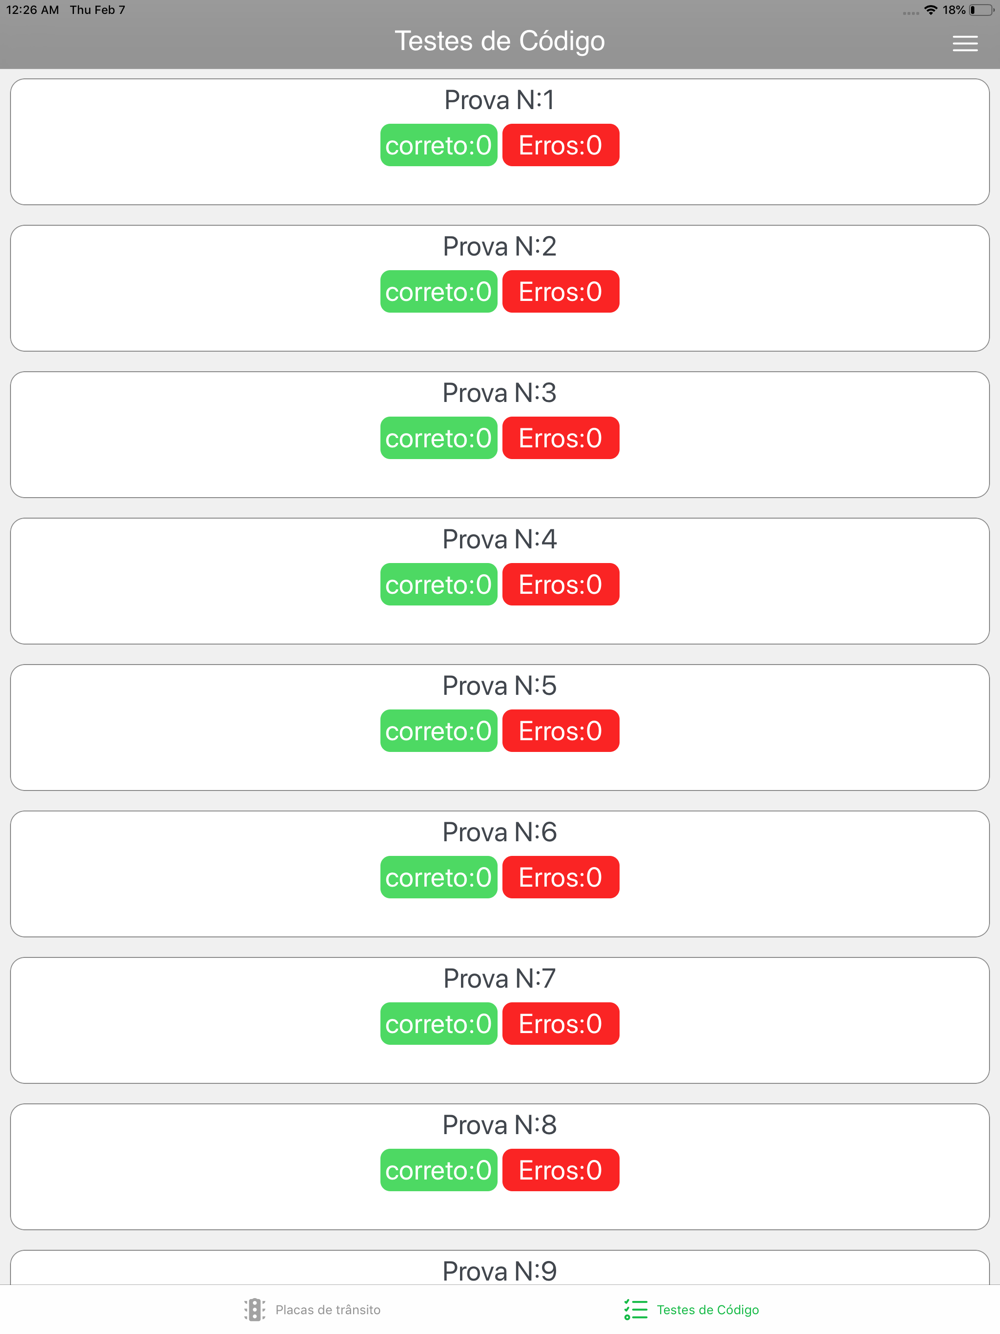Tap the traffic light icon in tab bar
The image size is (1000, 1334).
pos(254,1309)
